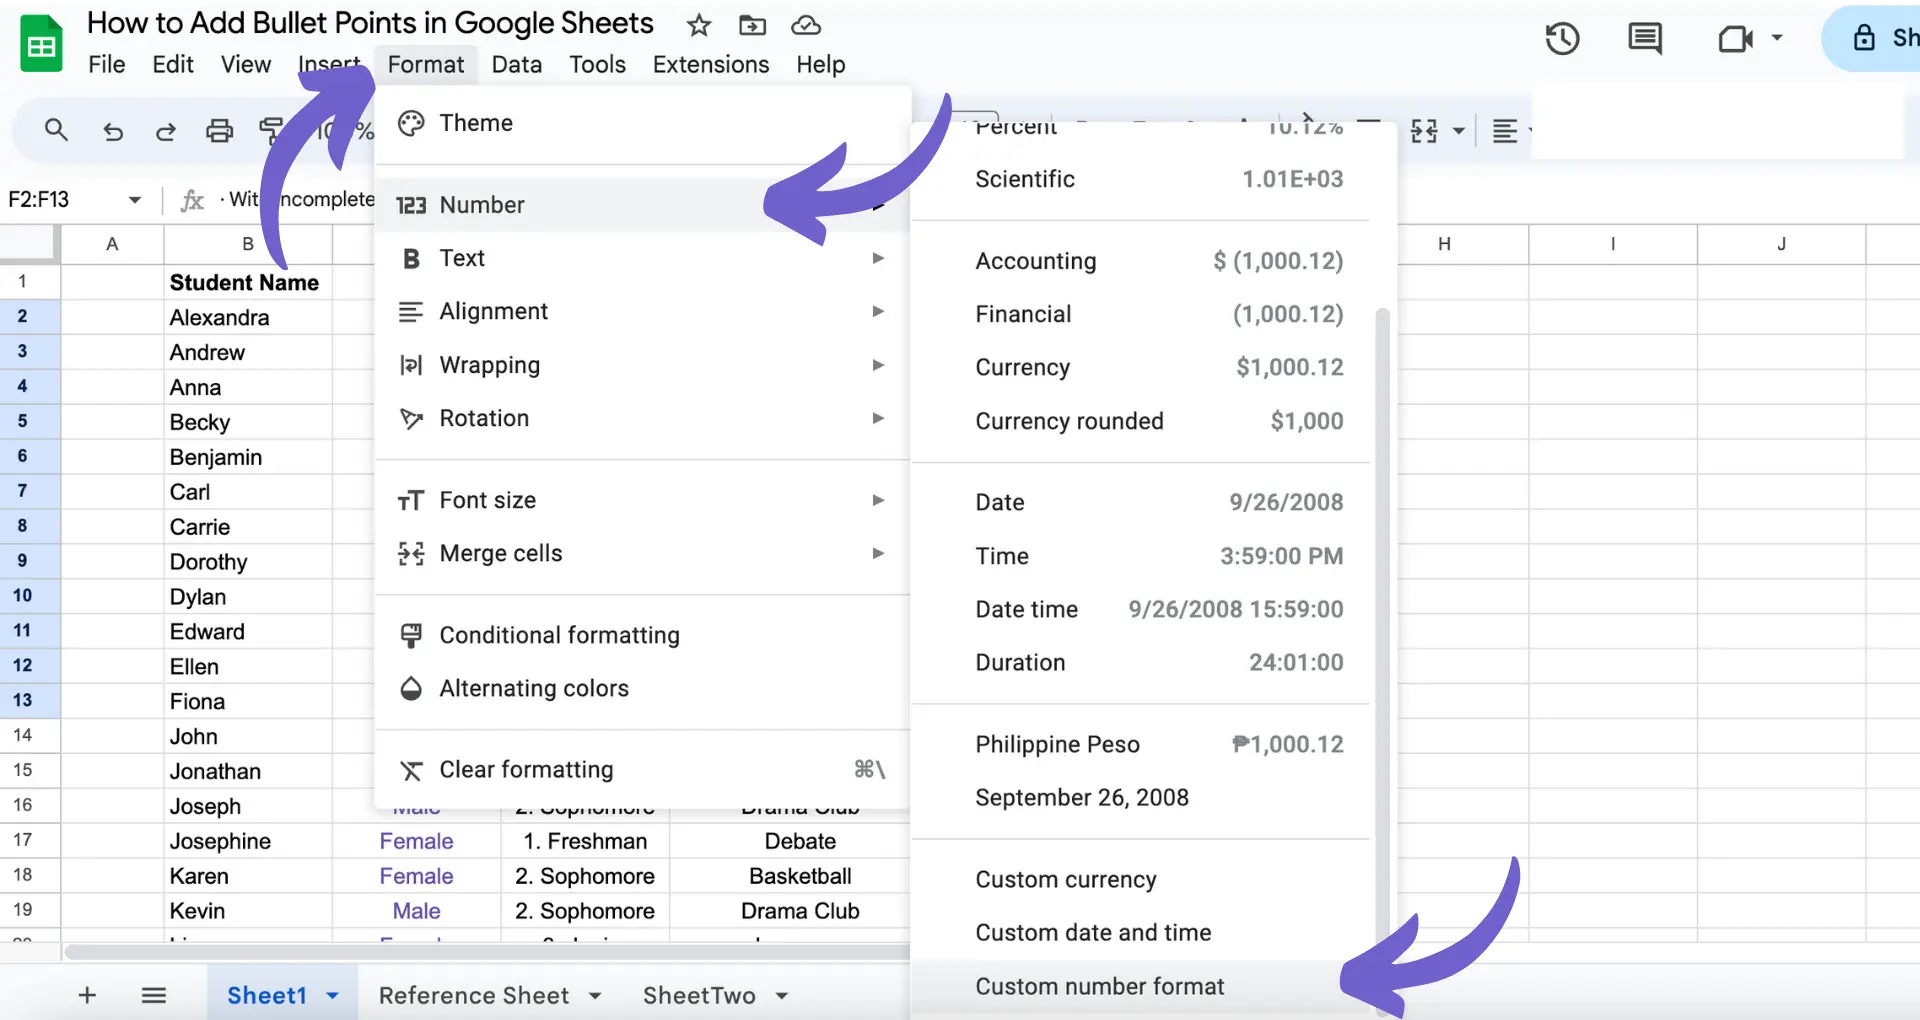Open SheetTwo tab dropdown arrow
The width and height of the screenshot is (1920, 1020).
click(x=782, y=996)
